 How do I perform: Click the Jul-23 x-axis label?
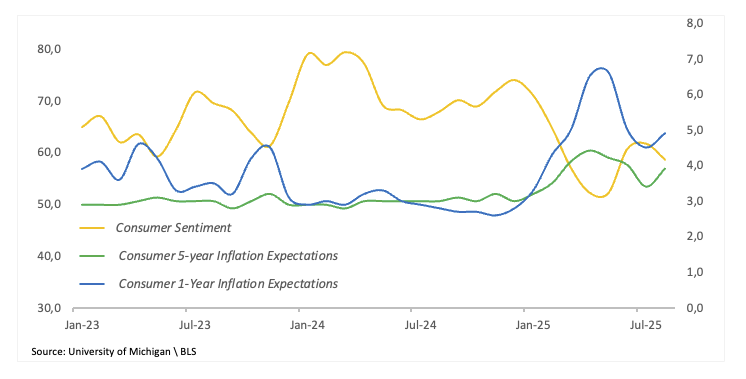(195, 325)
